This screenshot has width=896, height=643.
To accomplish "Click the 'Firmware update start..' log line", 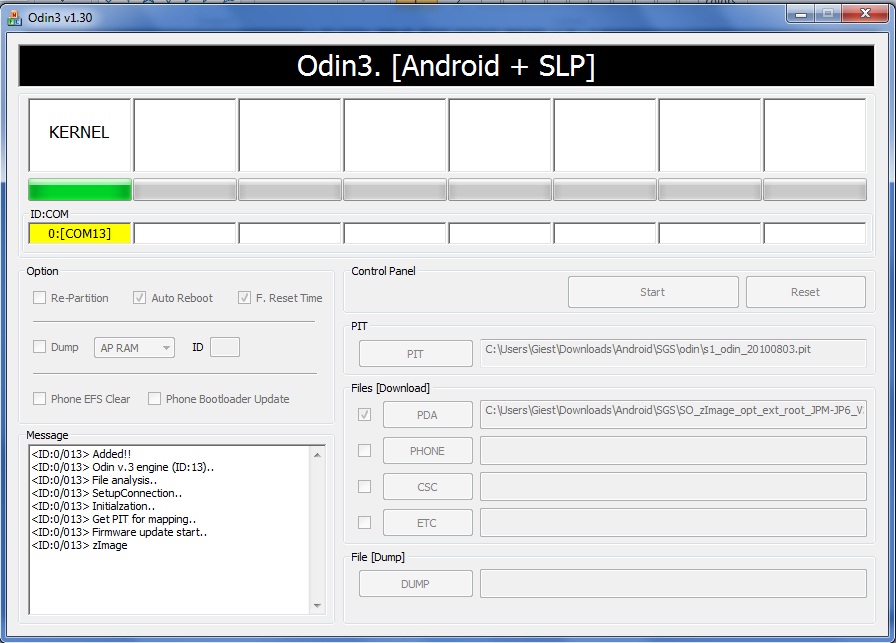I will point(119,532).
